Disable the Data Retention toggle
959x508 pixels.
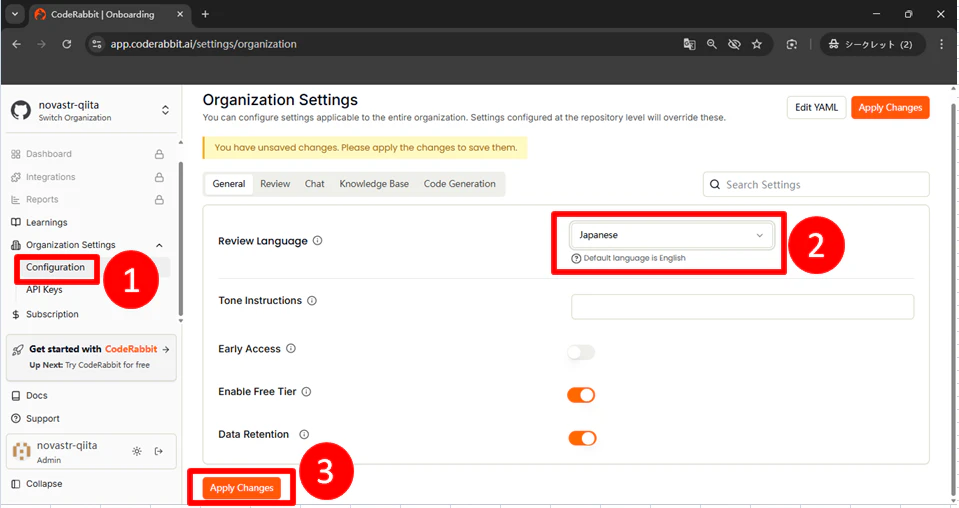[x=582, y=438]
